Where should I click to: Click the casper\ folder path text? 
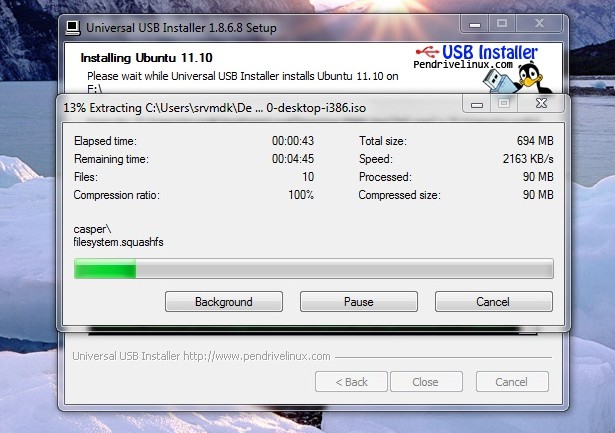(93, 229)
